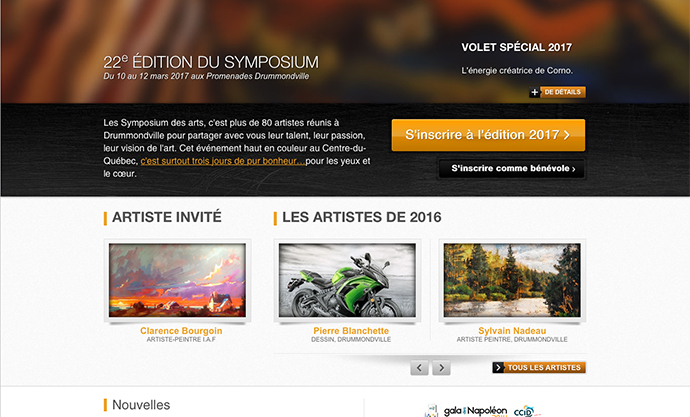Visit Pierre Blanchette artist name link
The image size is (690, 417).
pos(351,331)
